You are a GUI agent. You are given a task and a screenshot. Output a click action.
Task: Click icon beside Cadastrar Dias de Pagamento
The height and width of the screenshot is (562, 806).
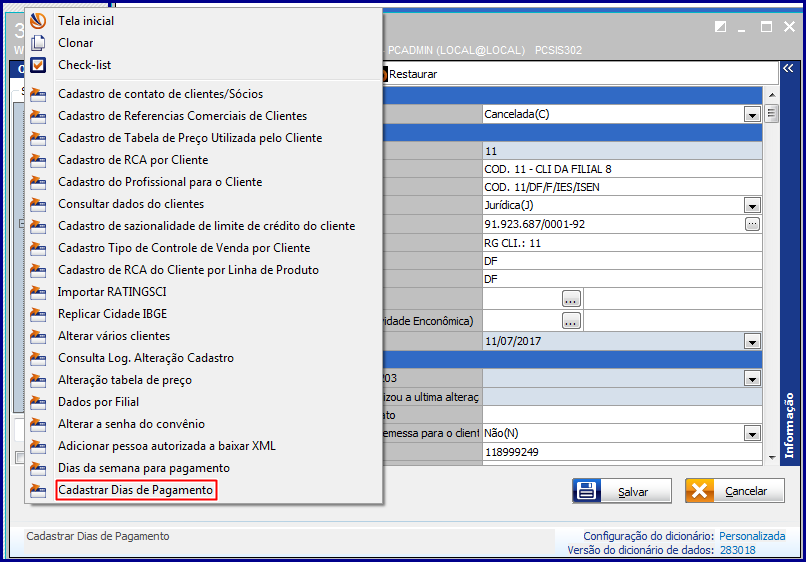pyautogui.click(x=38, y=490)
